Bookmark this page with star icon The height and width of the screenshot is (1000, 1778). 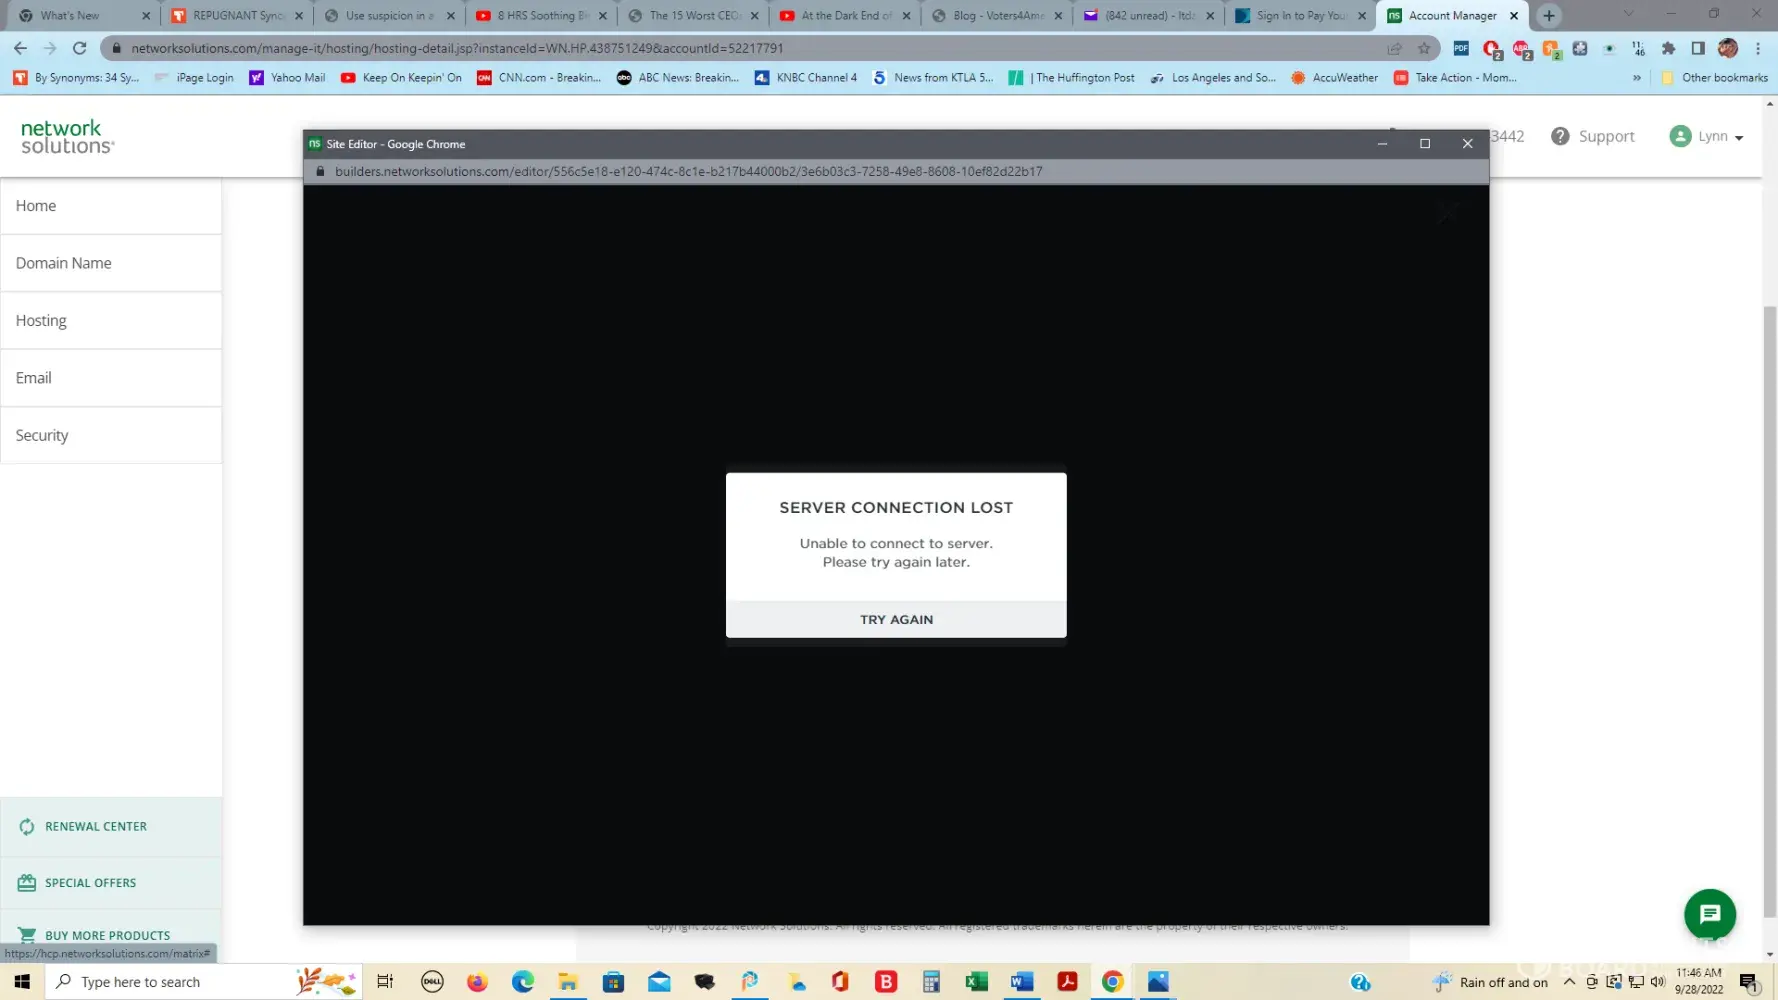pyautogui.click(x=1424, y=48)
